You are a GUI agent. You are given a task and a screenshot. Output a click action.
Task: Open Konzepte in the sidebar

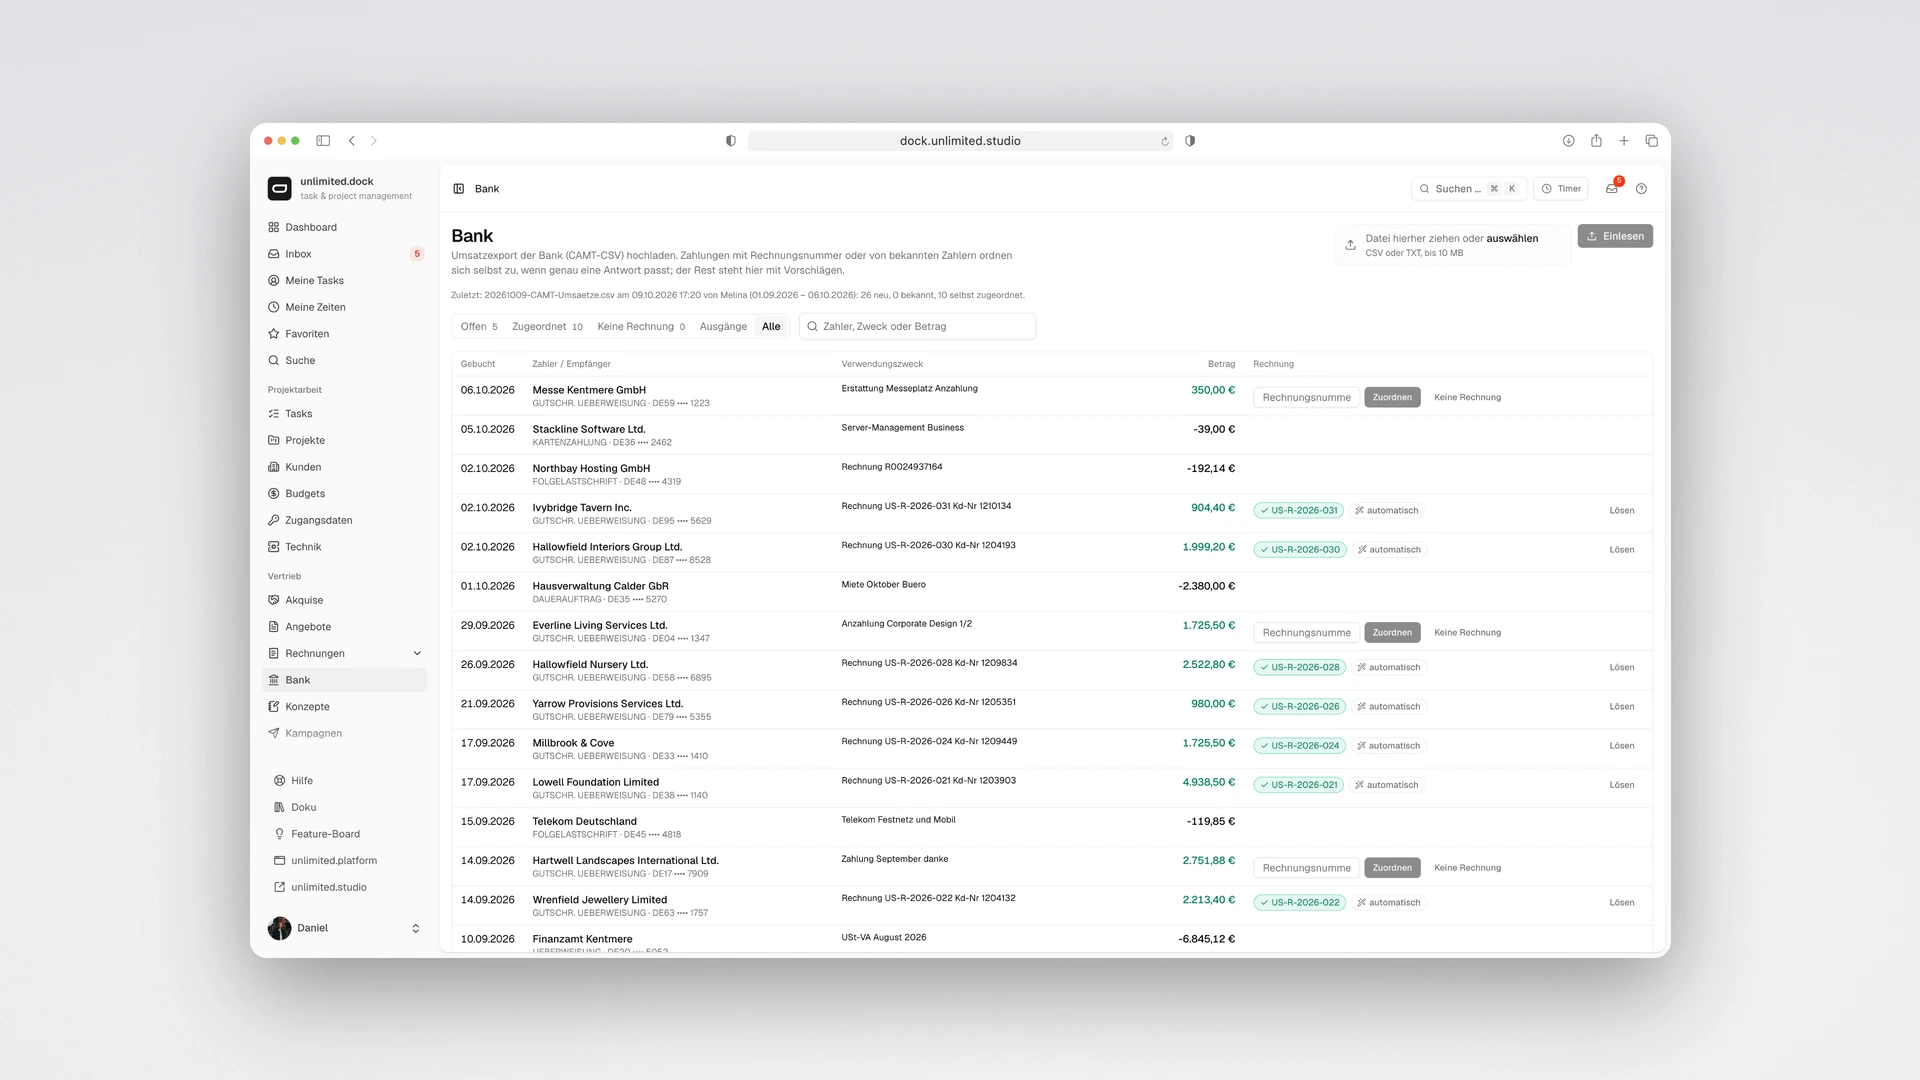click(345, 706)
